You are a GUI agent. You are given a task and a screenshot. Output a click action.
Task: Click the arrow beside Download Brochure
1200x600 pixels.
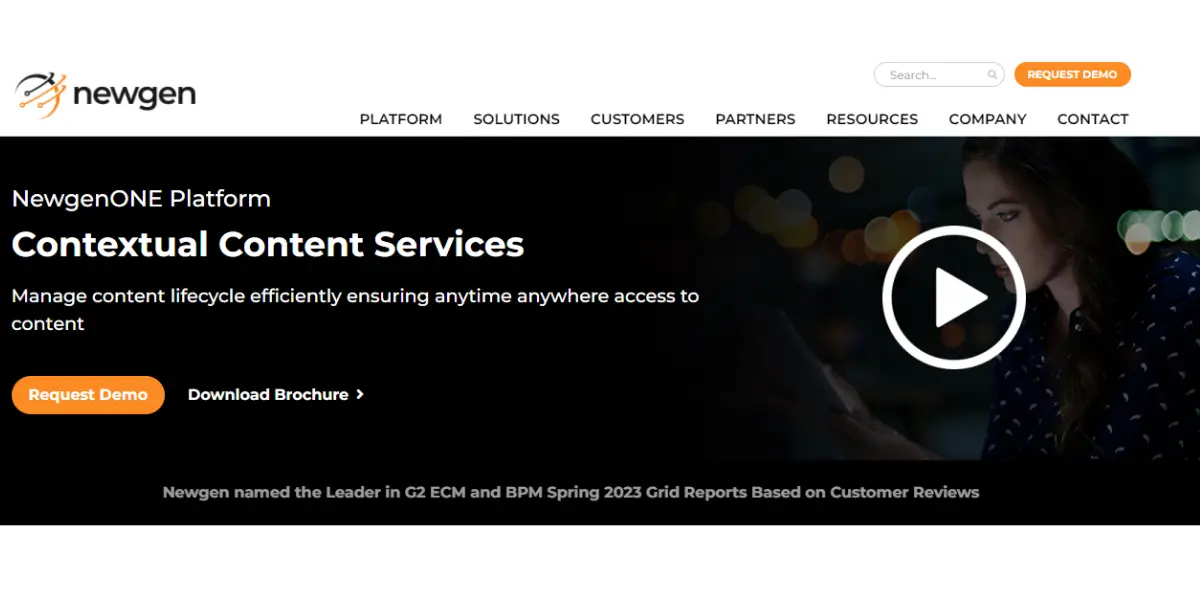360,395
